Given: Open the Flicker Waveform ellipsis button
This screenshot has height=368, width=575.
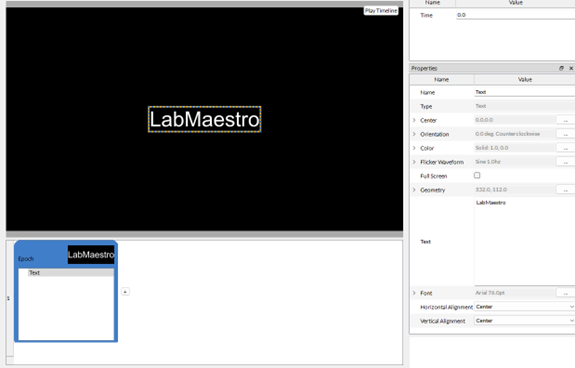Looking at the screenshot, I should tap(565, 162).
